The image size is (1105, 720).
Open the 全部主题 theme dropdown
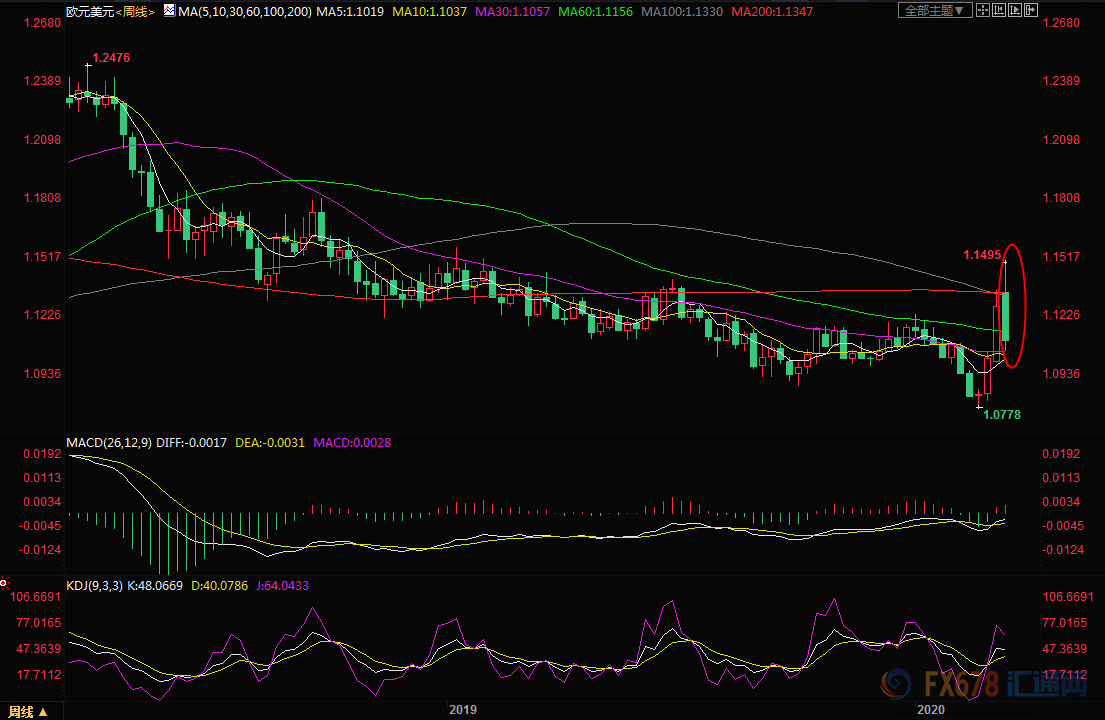pyautogui.click(x=935, y=10)
